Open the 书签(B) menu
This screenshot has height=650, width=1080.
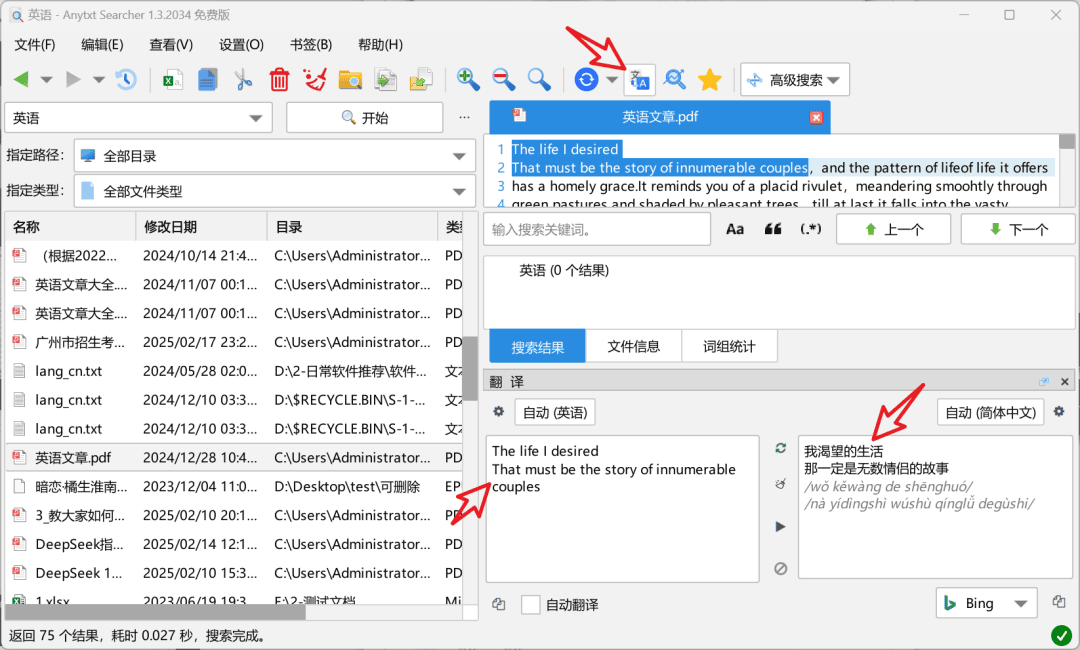coord(311,45)
